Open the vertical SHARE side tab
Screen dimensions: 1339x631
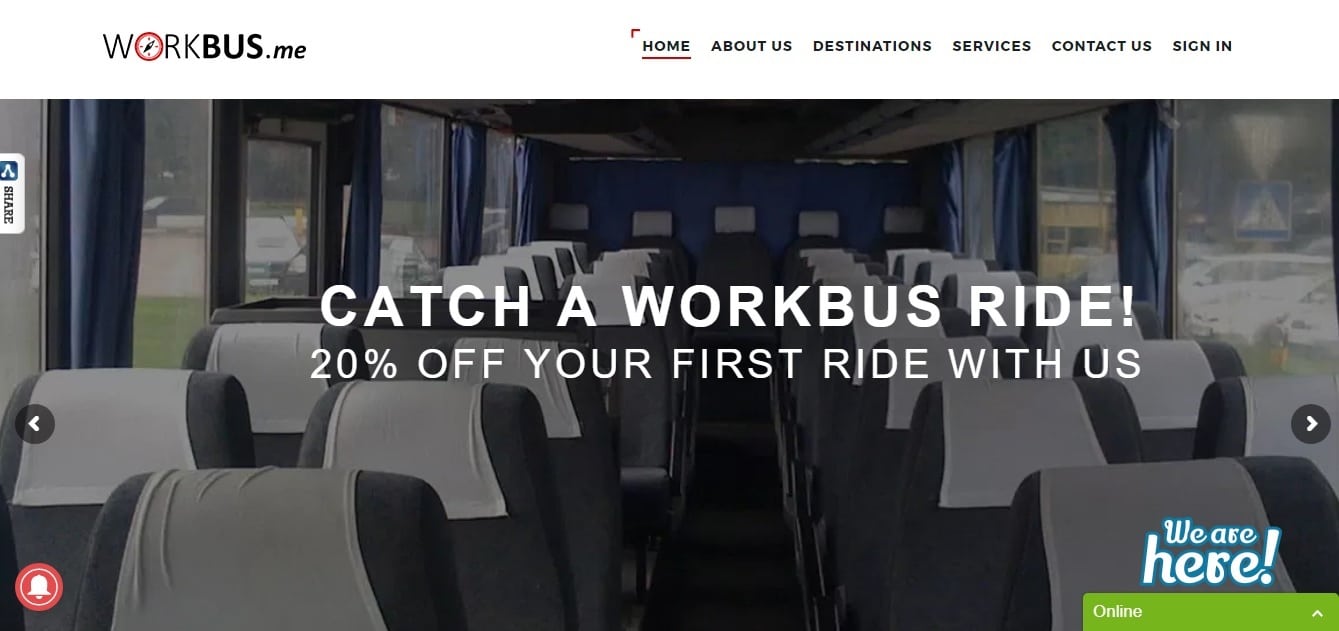pyautogui.click(x=11, y=194)
